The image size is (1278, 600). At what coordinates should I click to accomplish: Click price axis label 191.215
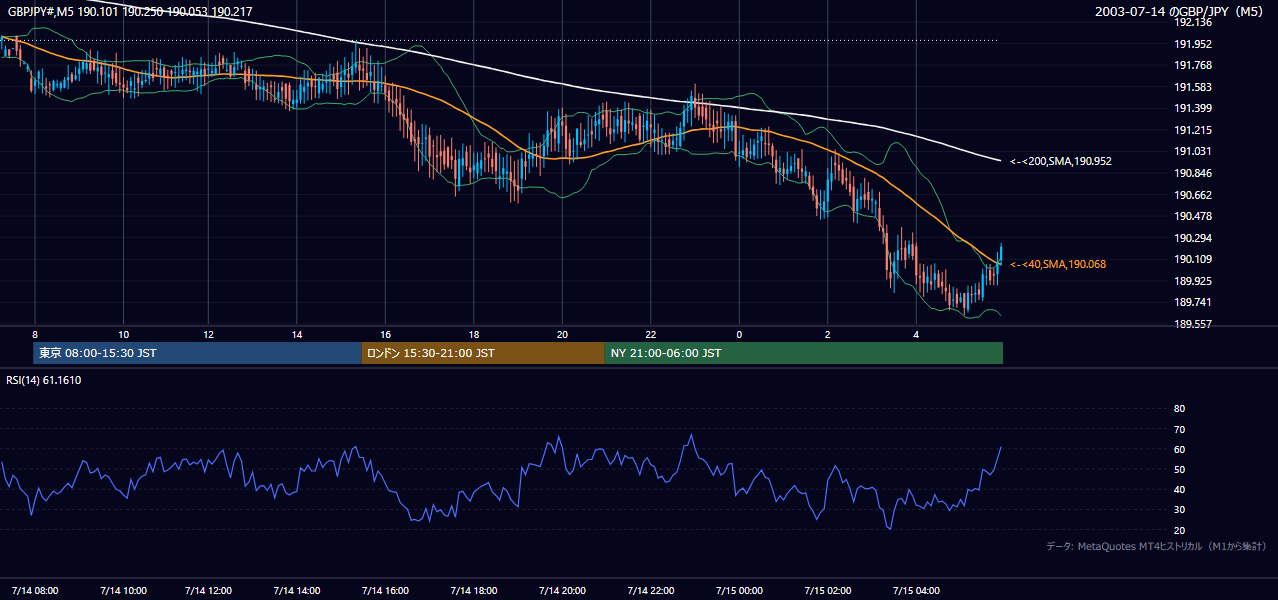coord(1193,130)
